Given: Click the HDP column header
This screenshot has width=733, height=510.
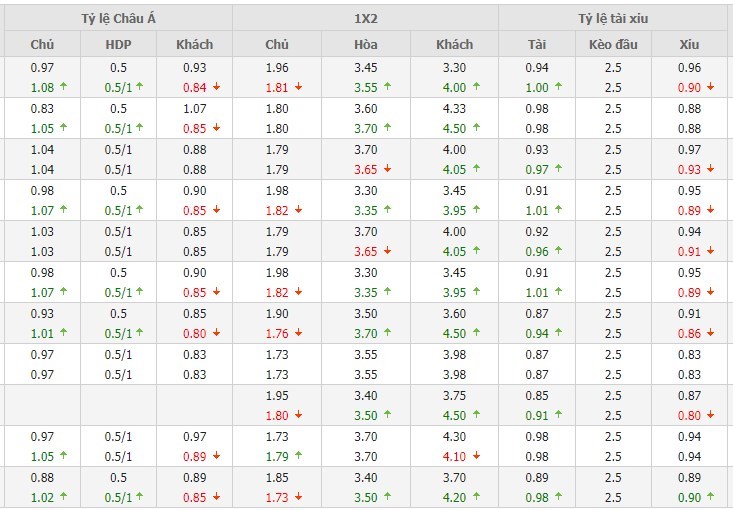Looking at the screenshot, I should pos(118,45).
